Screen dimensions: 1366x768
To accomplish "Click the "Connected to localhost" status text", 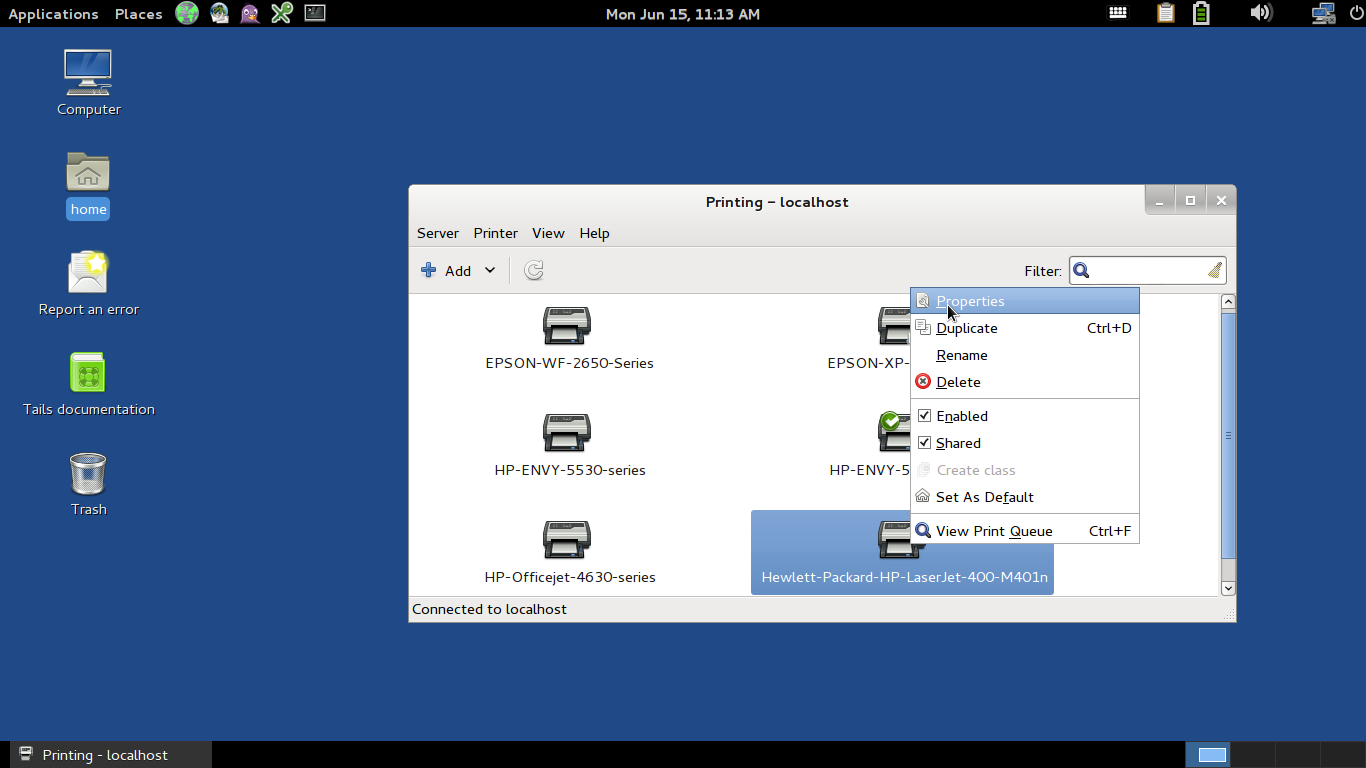I will click(489, 609).
